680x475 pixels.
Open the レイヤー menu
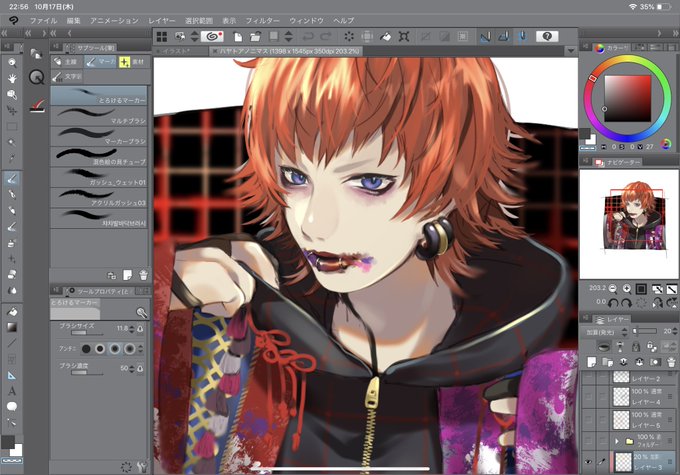point(162,20)
